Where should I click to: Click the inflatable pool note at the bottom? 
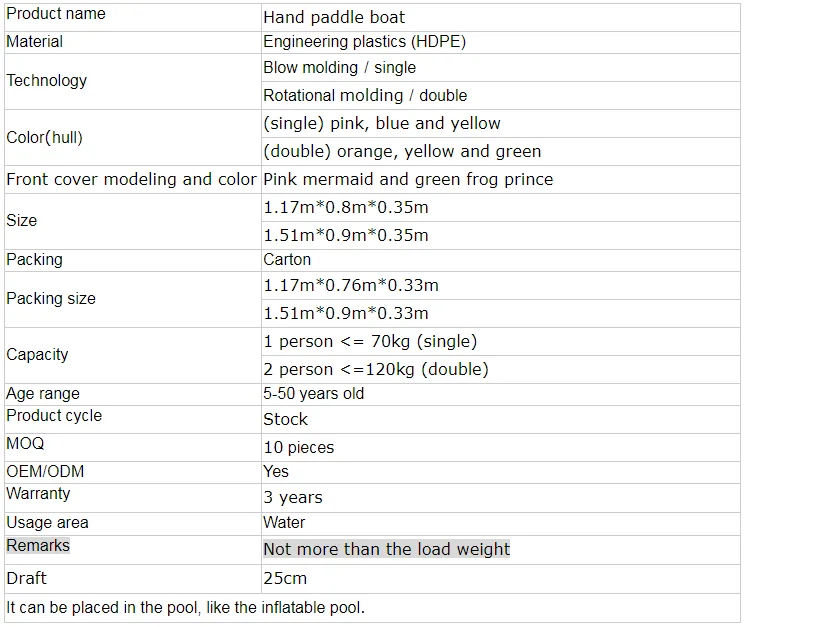pyautogui.click(x=186, y=608)
